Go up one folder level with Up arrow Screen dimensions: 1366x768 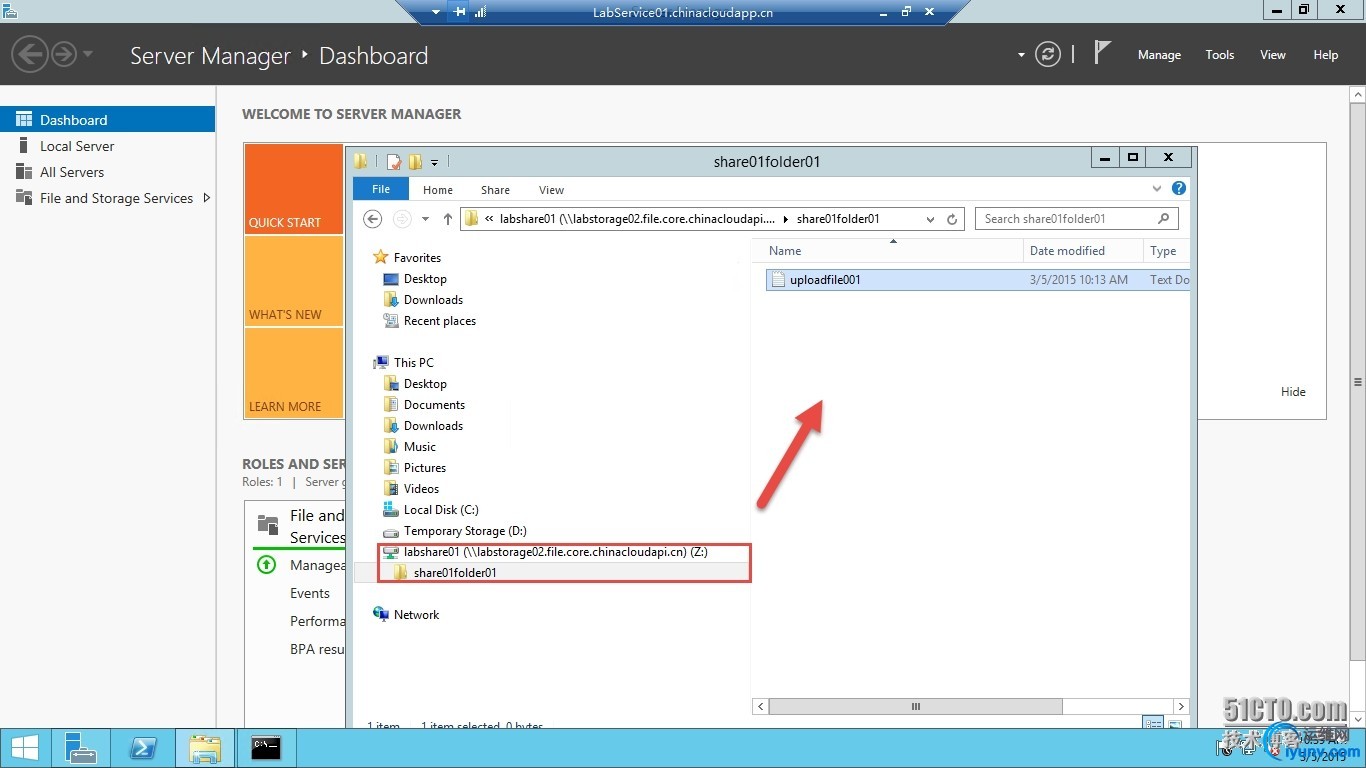(x=447, y=219)
